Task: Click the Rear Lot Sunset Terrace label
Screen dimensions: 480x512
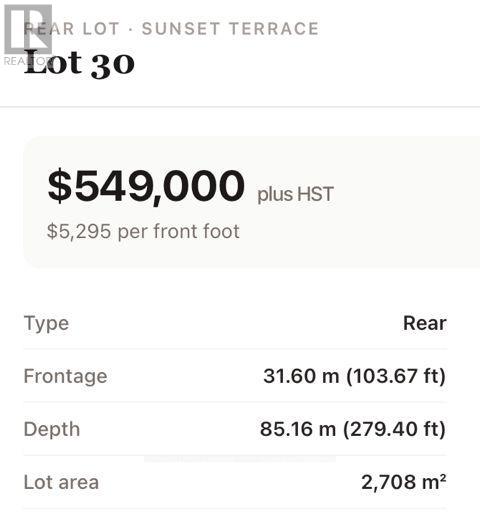Action: click(171, 29)
